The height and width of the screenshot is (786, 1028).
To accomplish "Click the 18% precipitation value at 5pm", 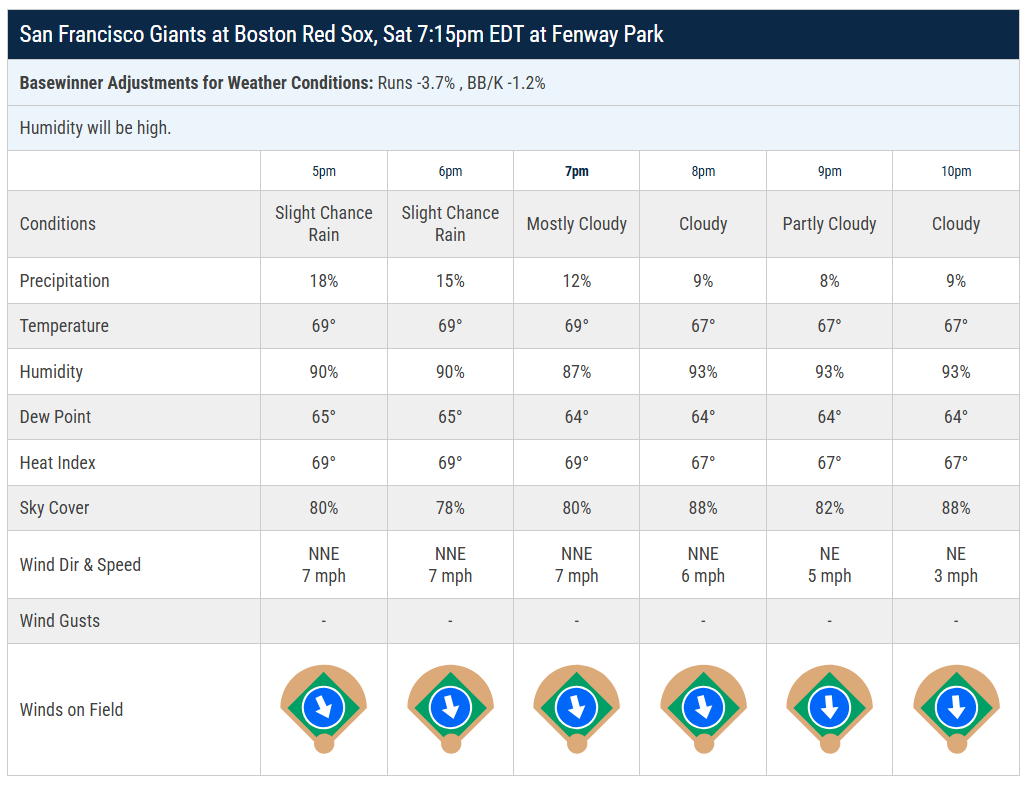I will point(324,281).
